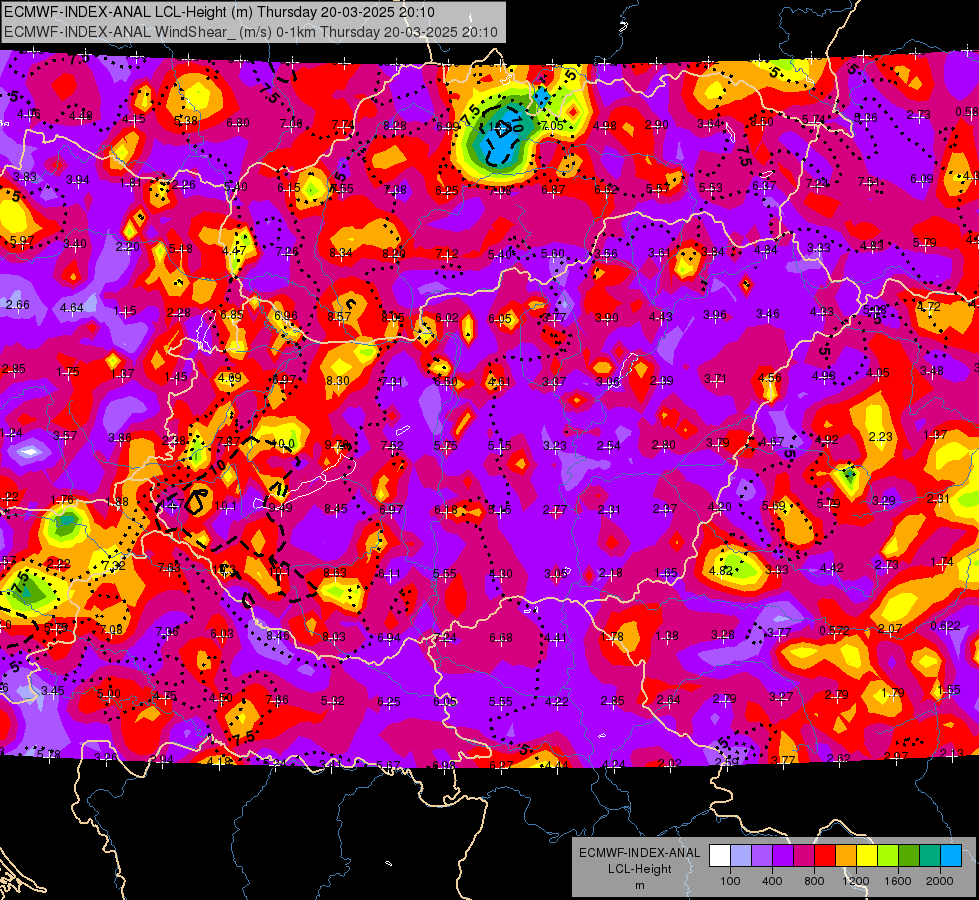Screen dimensions: 979x900
Task: Select the teal legend swatch
Action: 930,856
